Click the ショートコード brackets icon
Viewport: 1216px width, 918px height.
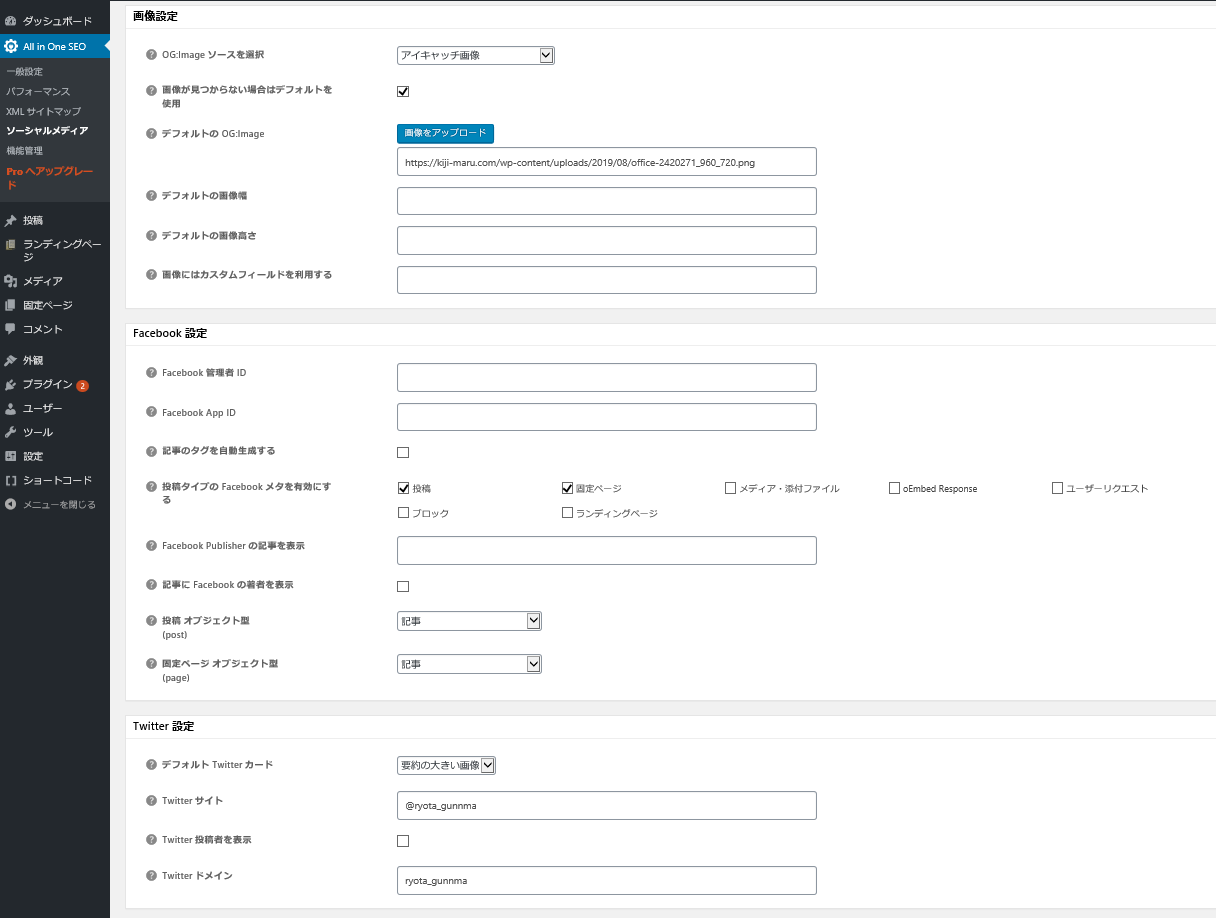click(11, 480)
